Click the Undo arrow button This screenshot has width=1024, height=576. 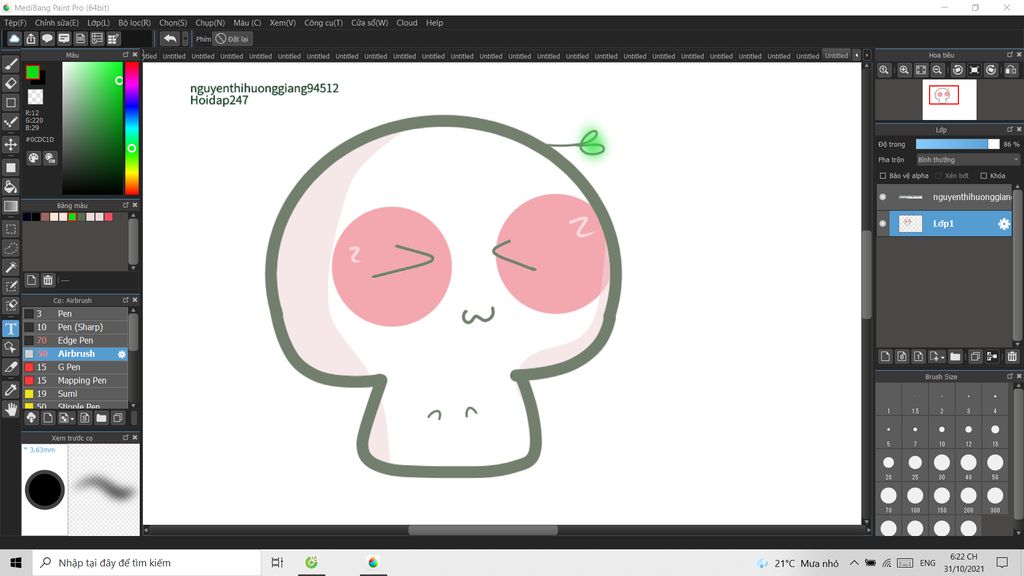click(170, 39)
